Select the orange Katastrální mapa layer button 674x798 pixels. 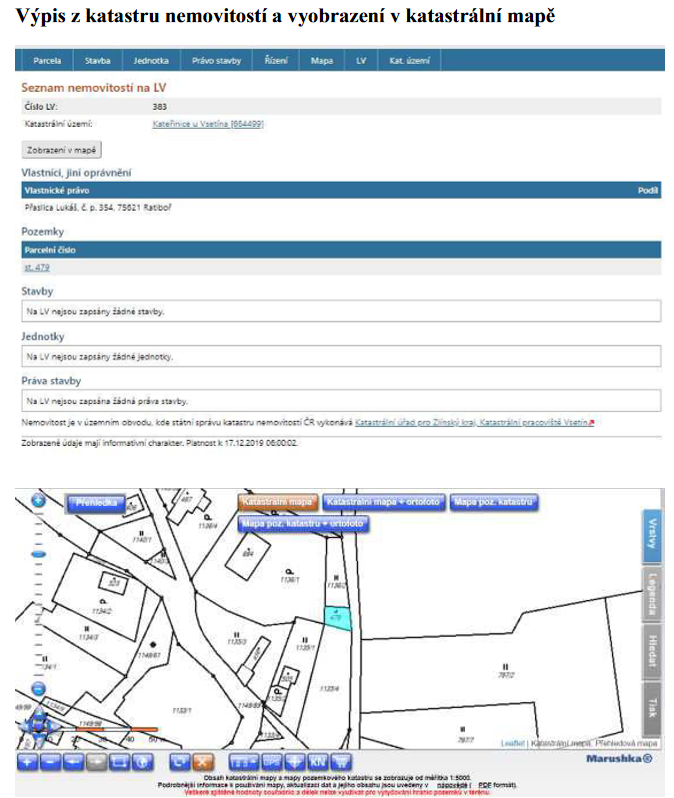click(278, 502)
